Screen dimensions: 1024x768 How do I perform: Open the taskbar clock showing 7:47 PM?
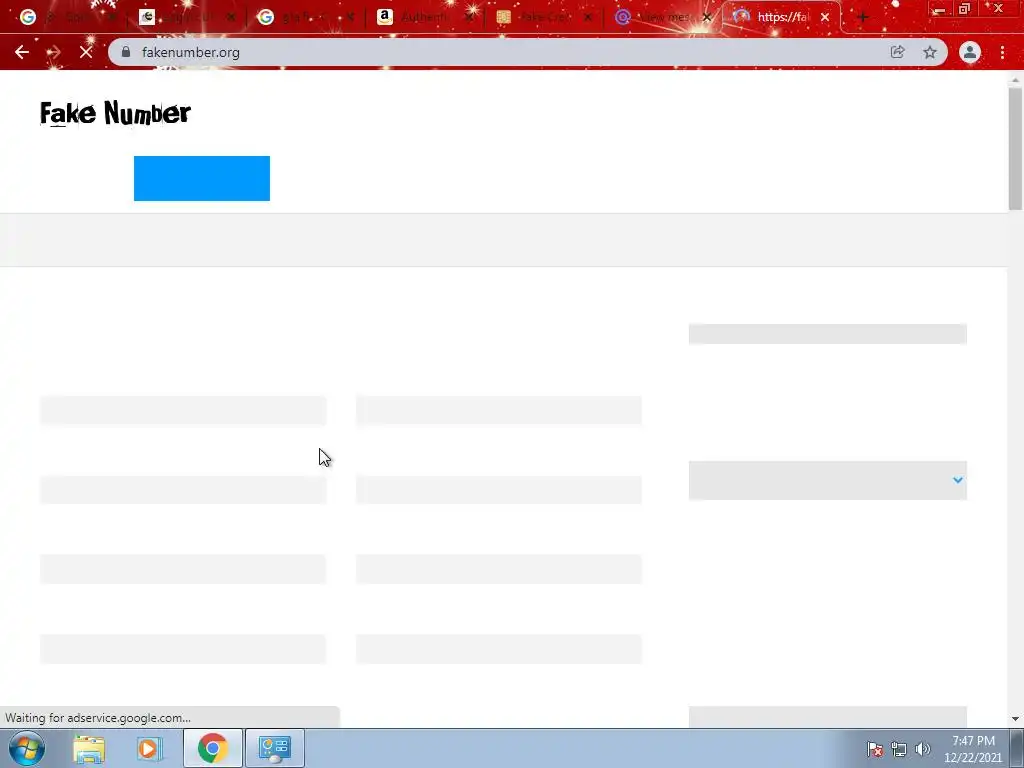click(x=973, y=749)
